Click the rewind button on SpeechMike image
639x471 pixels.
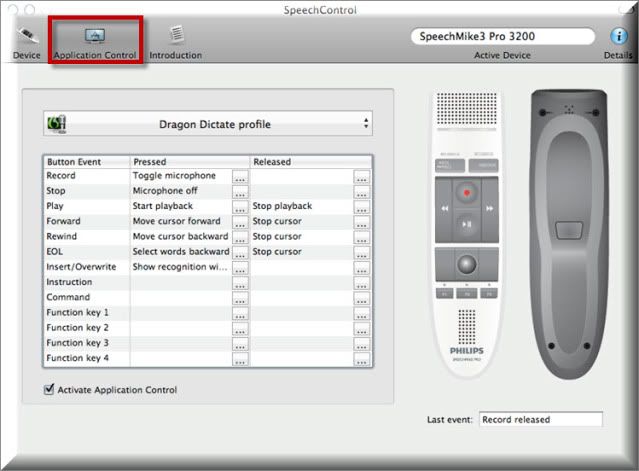coord(444,209)
